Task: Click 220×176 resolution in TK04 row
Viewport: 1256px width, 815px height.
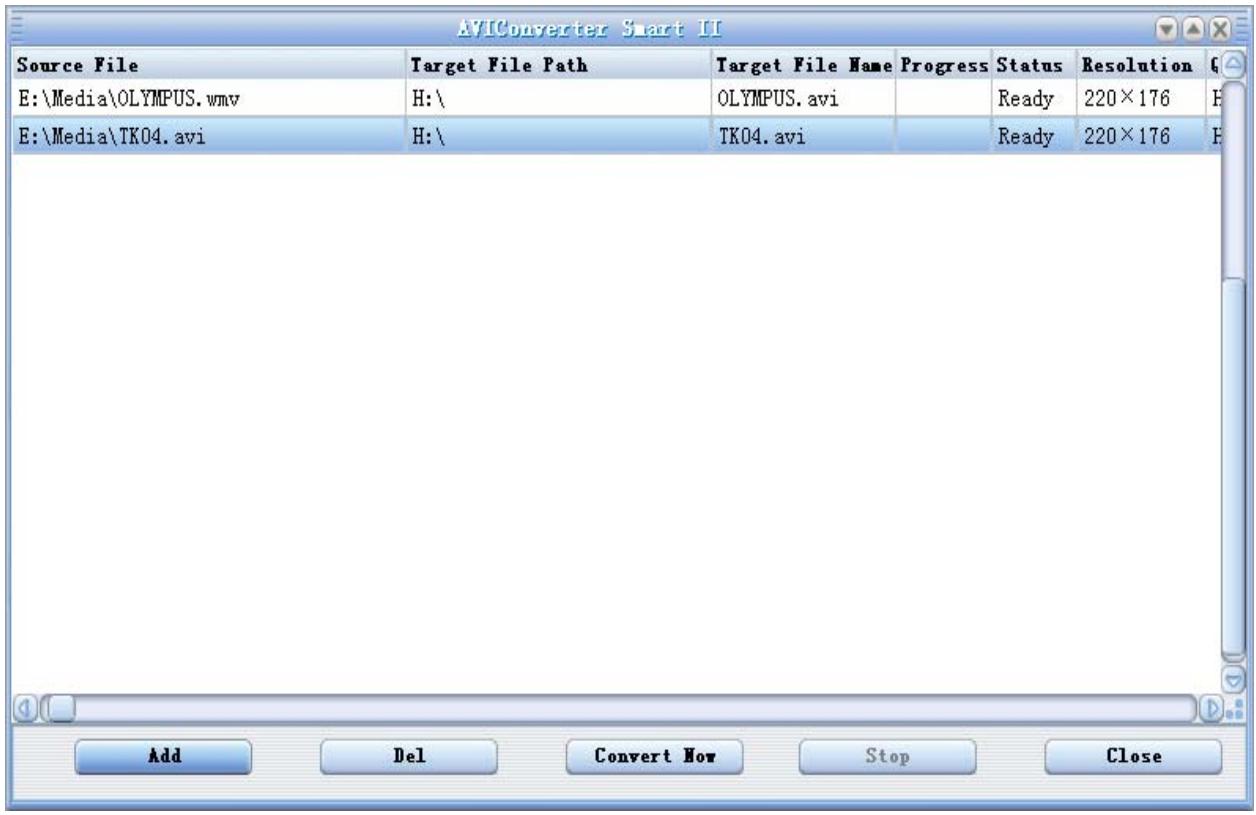Action: coord(1127,135)
